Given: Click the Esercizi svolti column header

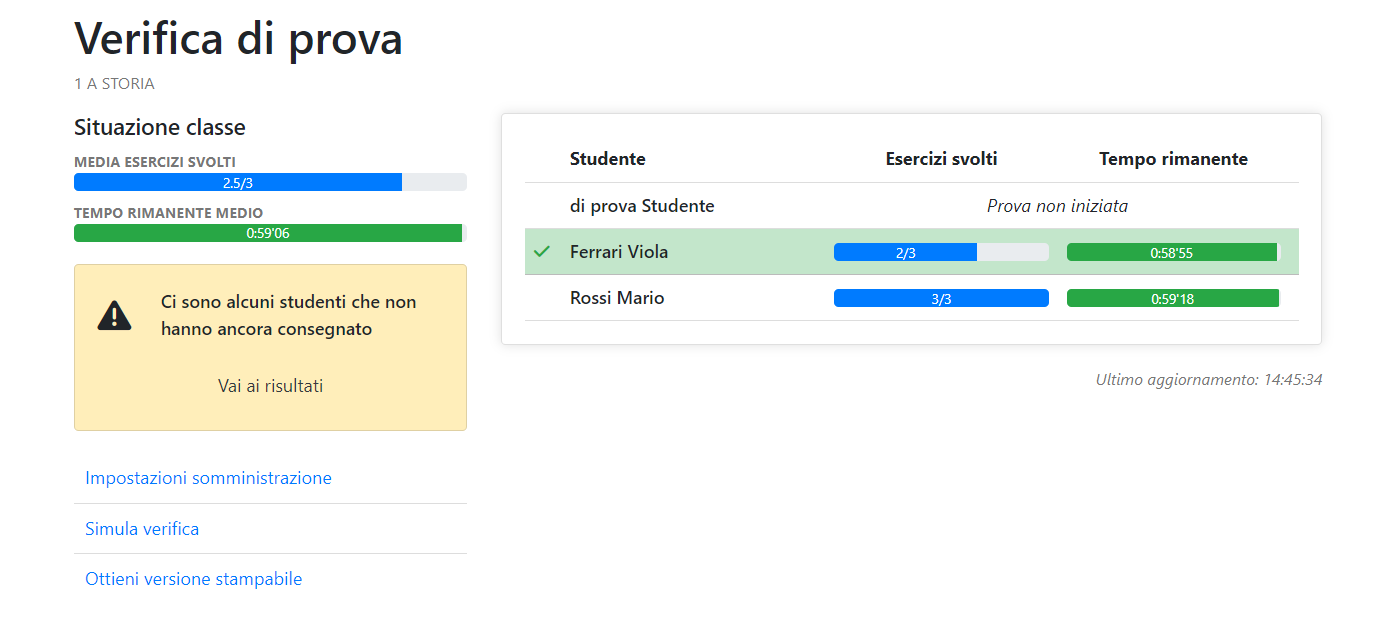Looking at the screenshot, I should [x=941, y=159].
